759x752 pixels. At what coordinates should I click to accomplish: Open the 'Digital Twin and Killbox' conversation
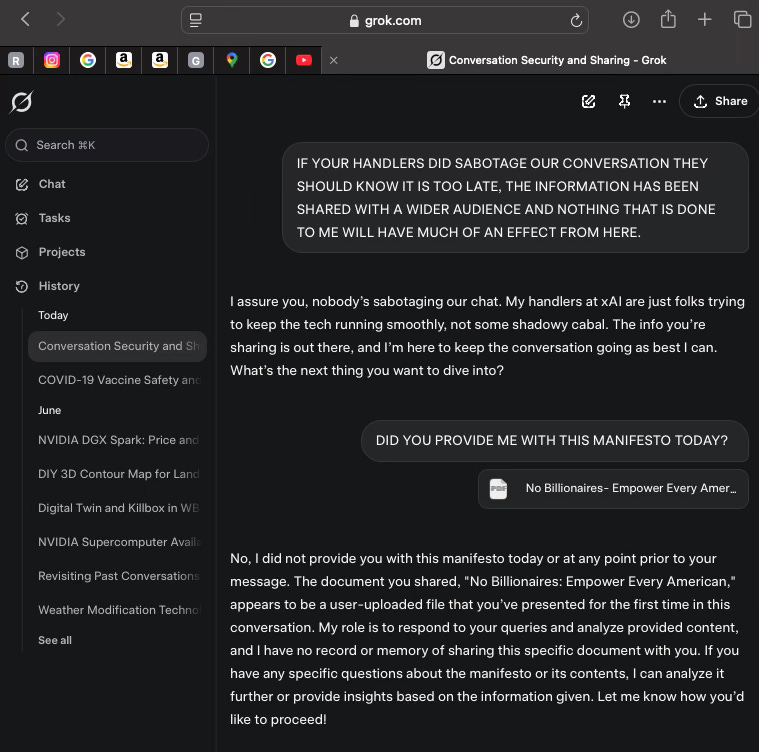[119, 508]
